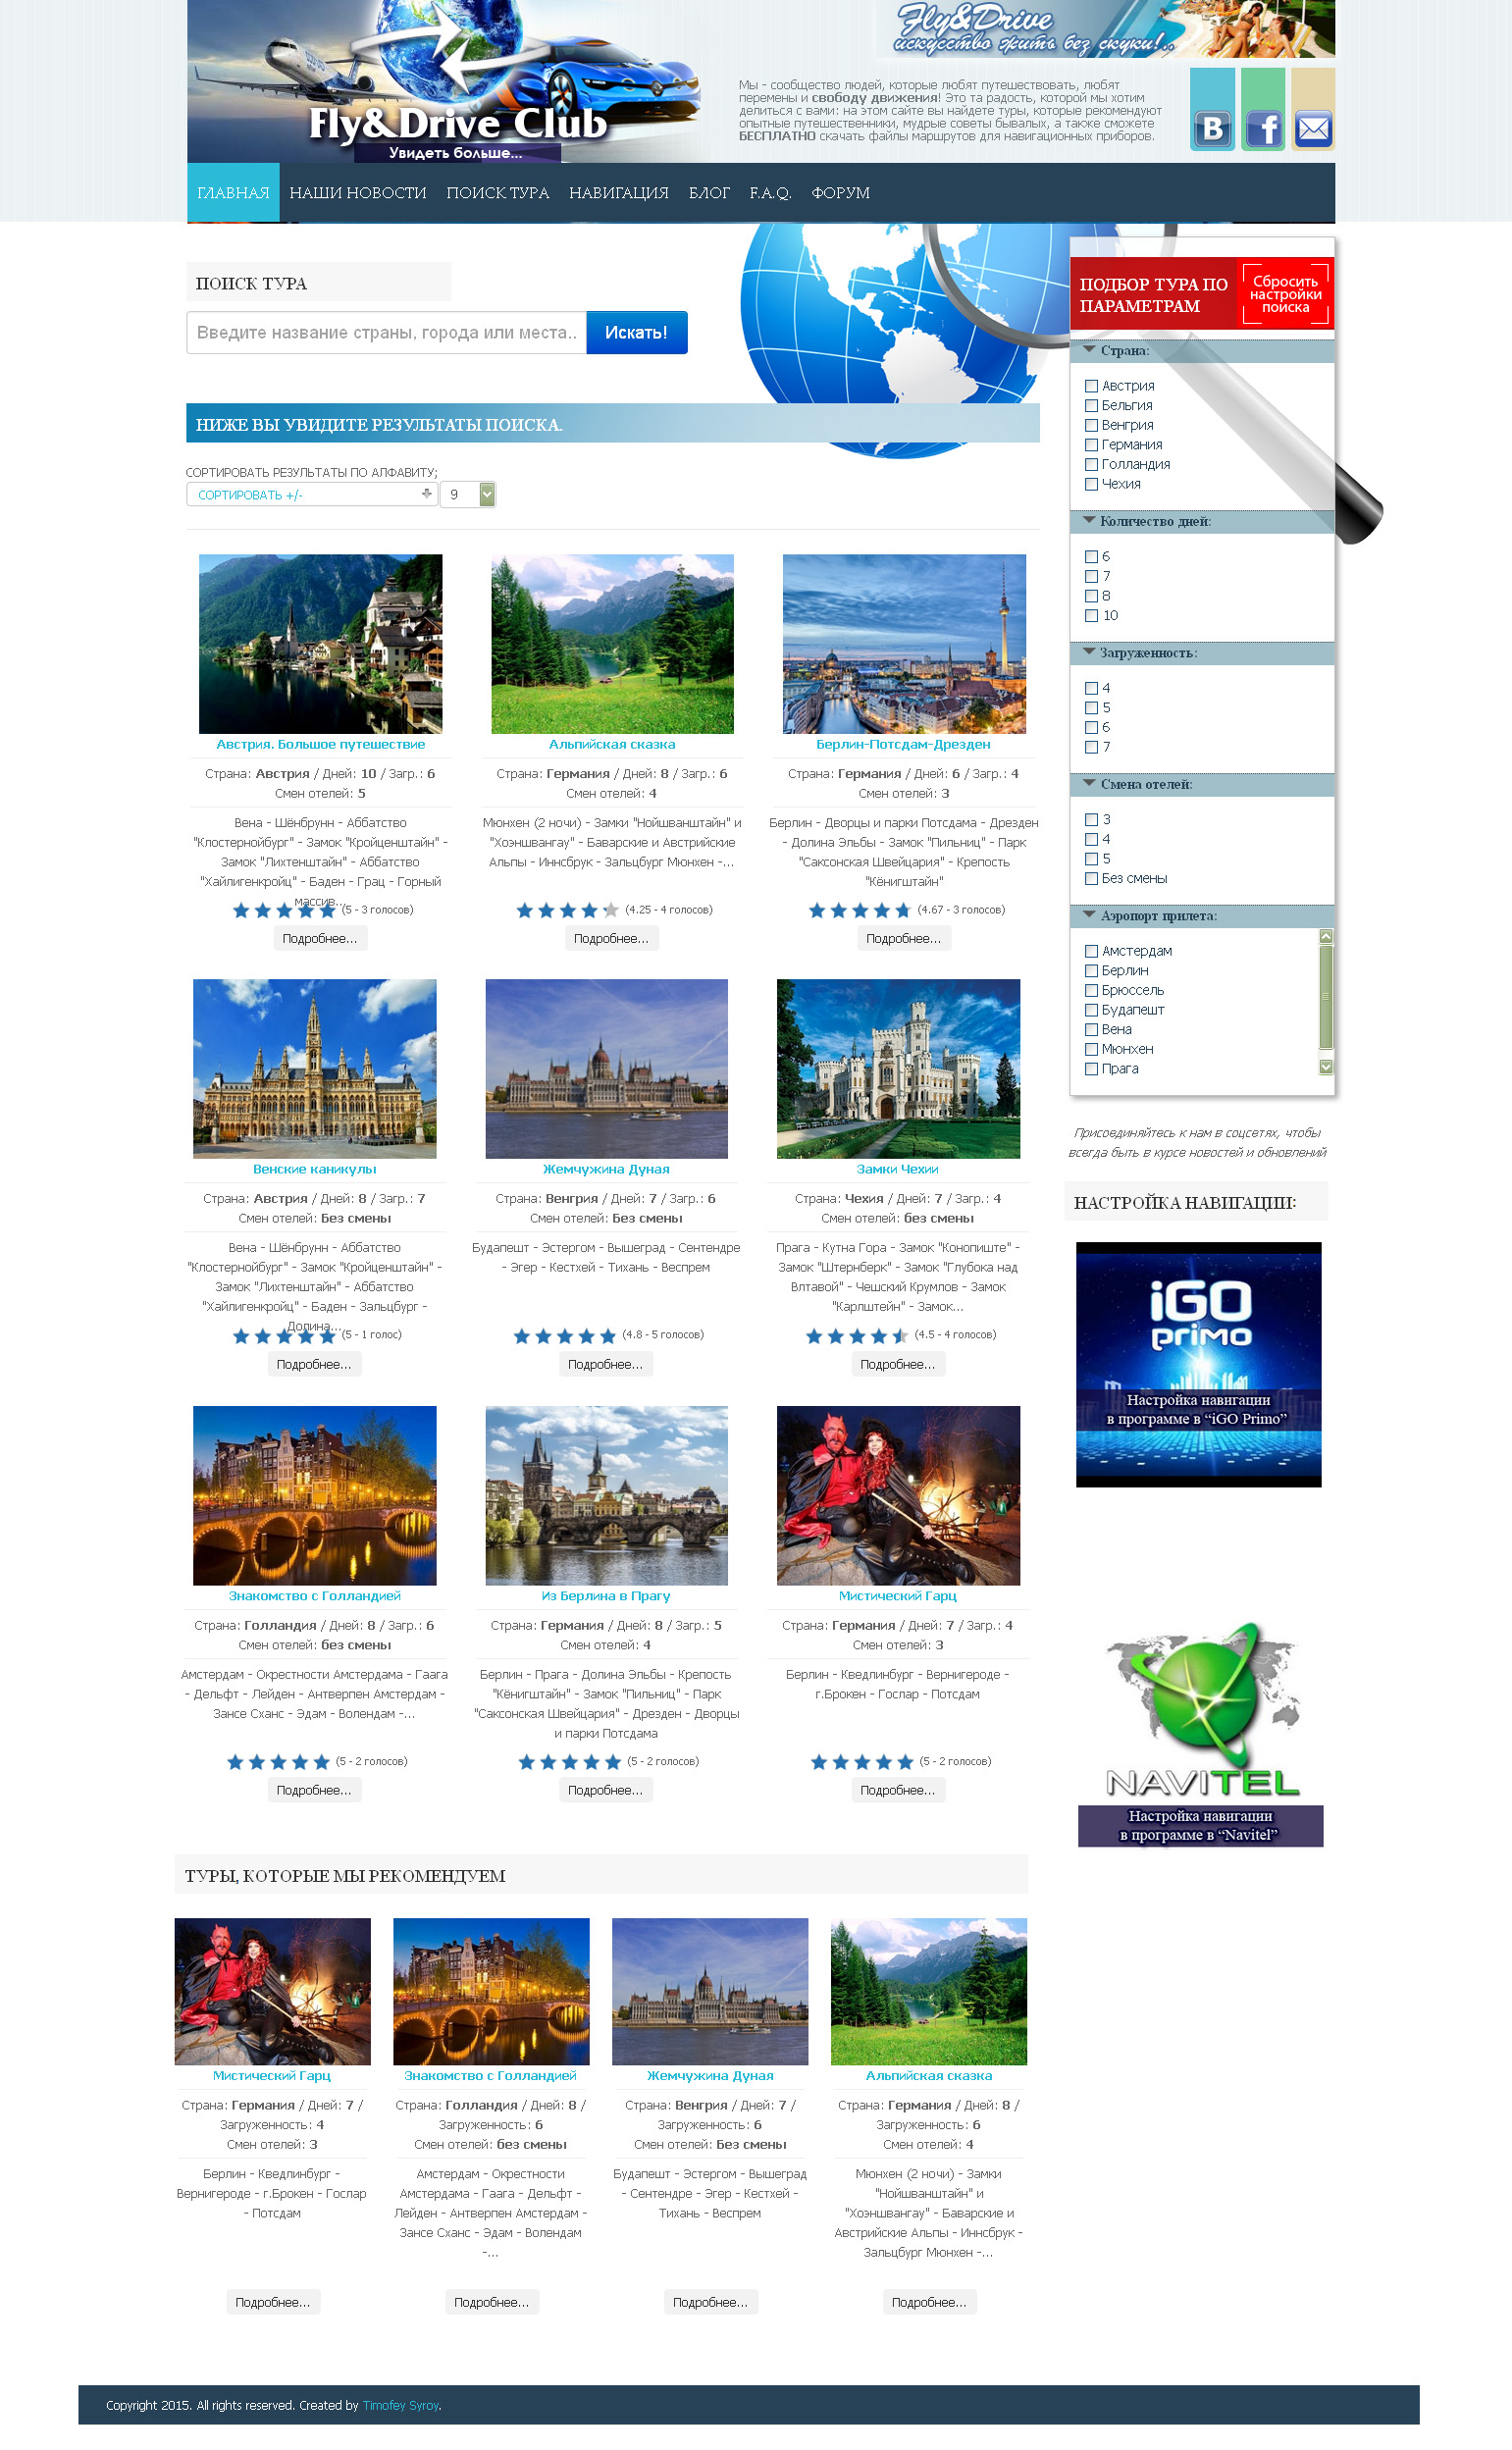Check the Амстердам airport checkbox
The width and height of the screenshot is (1512, 2450).
(1092, 951)
